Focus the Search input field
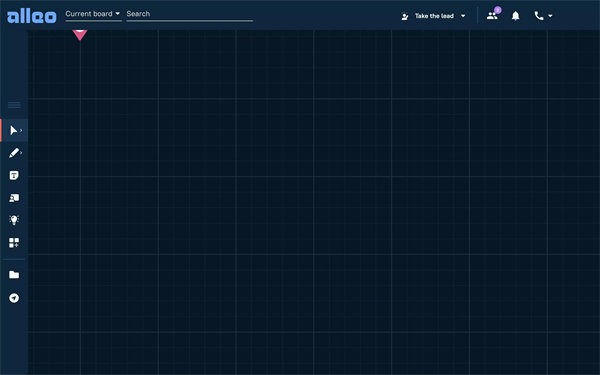Image resolution: width=600 pixels, height=375 pixels. pos(189,14)
